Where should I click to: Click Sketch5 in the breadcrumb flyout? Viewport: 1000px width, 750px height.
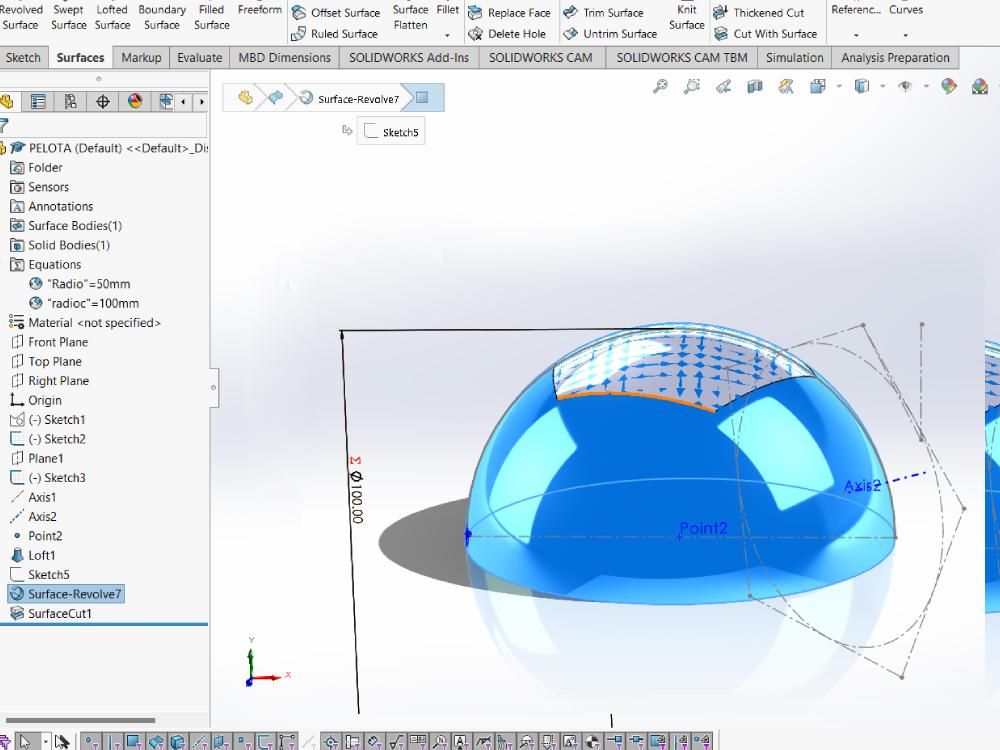[391, 132]
